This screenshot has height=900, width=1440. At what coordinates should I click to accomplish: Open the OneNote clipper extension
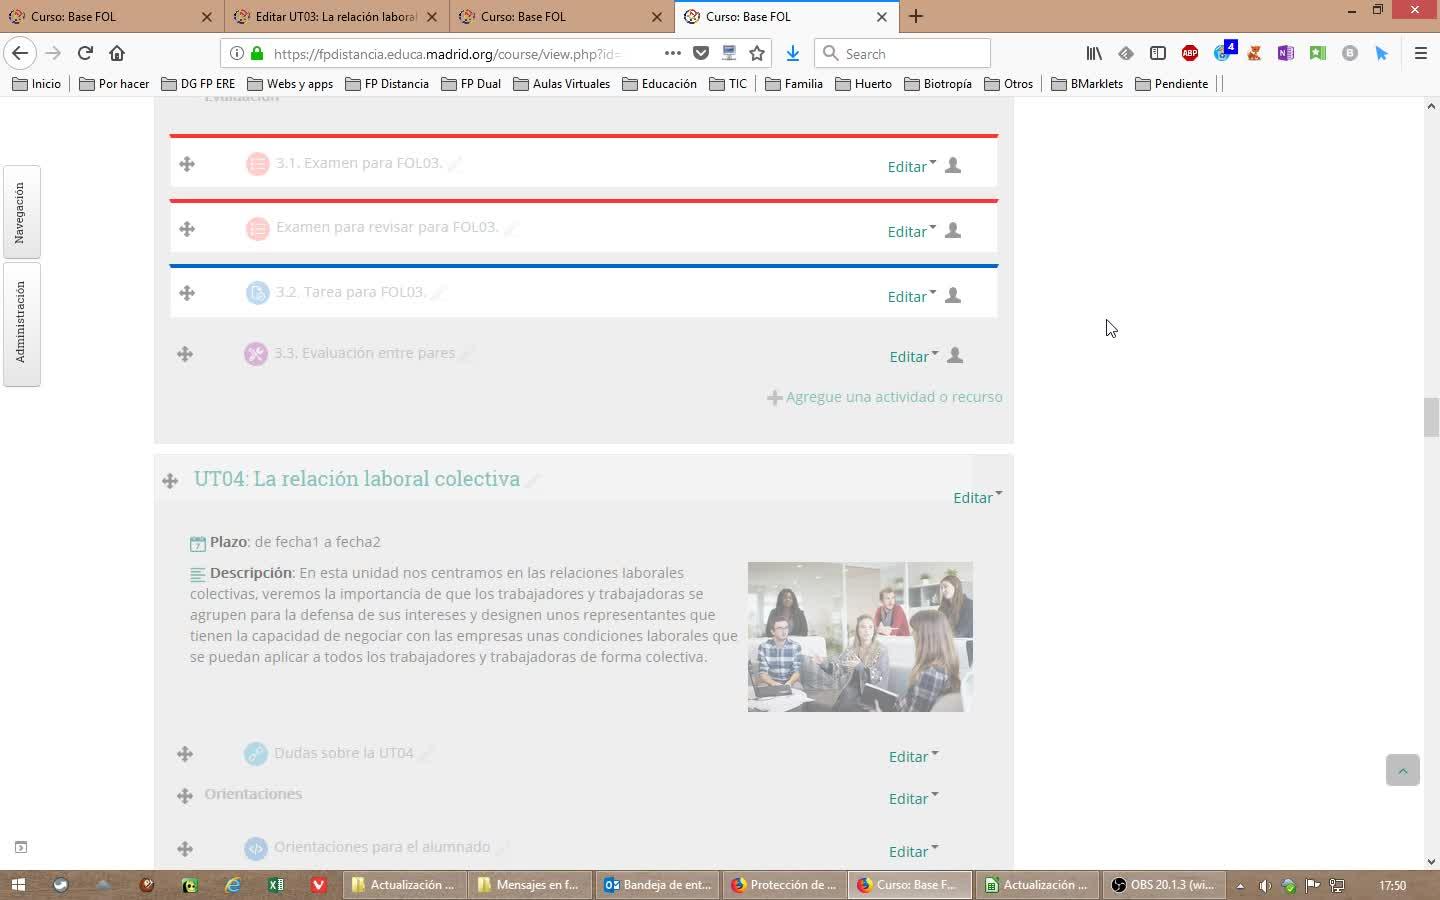point(1286,53)
